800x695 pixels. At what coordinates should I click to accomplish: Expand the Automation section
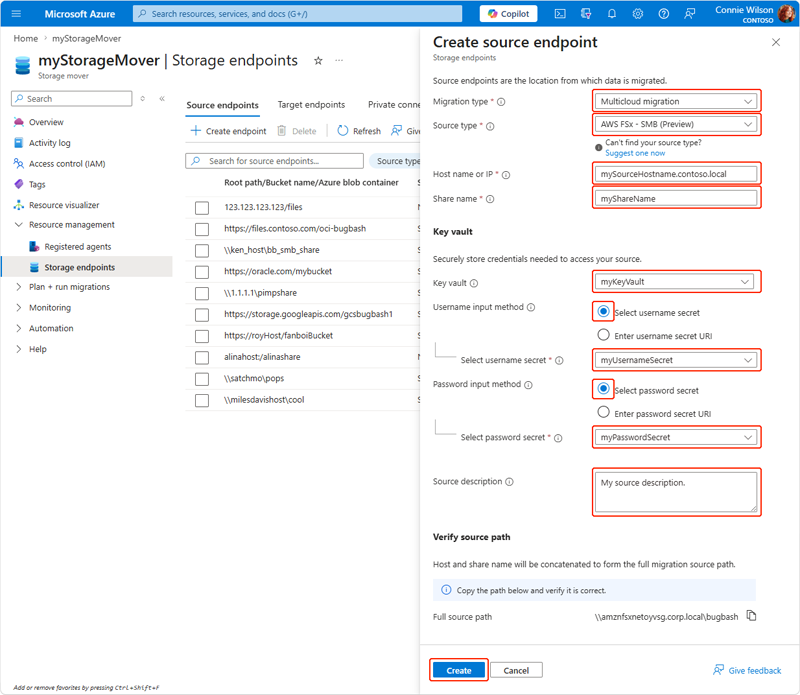point(18,329)
